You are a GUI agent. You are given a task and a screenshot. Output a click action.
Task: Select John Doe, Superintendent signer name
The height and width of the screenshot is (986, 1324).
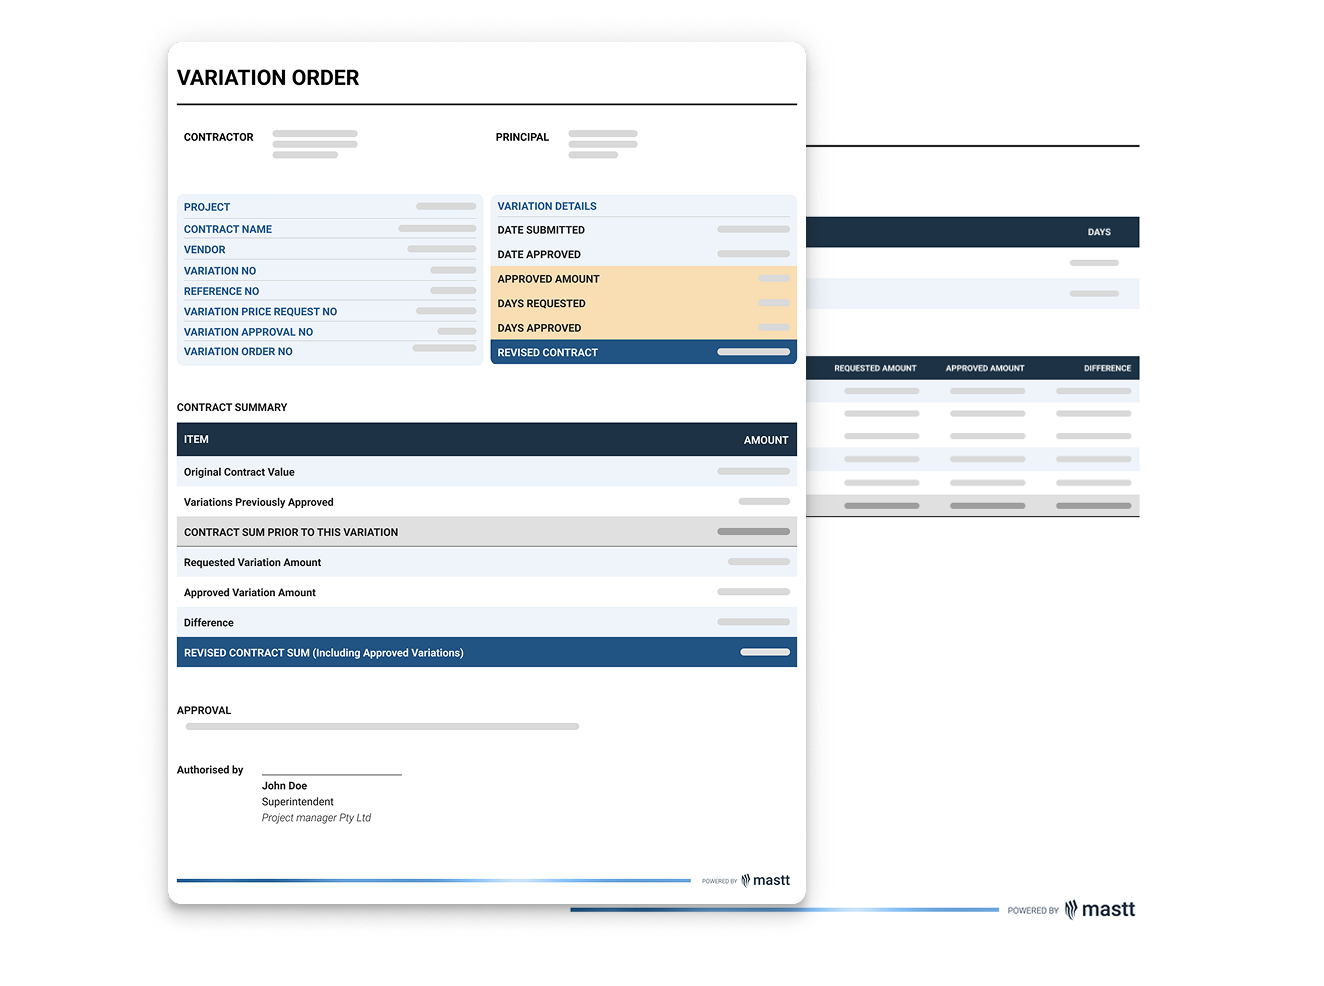point(284,786)
